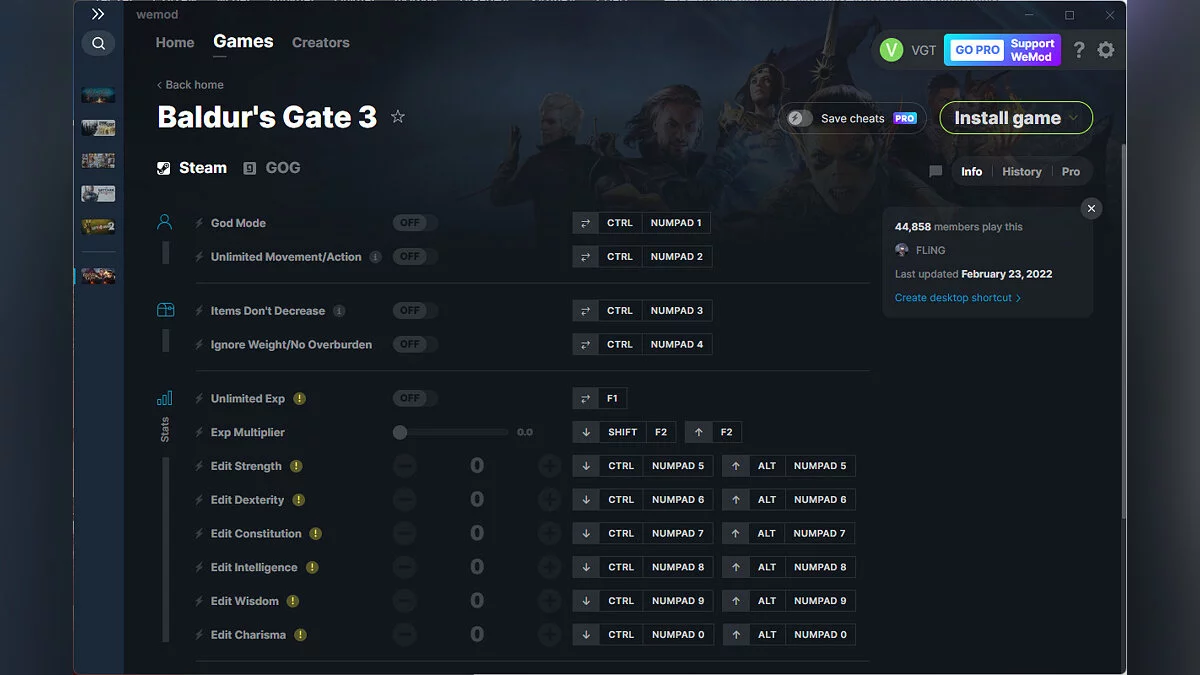Click the Install game button
Image resolution: width=1200 pixels, height=675 pixels.
(1016, 118)
